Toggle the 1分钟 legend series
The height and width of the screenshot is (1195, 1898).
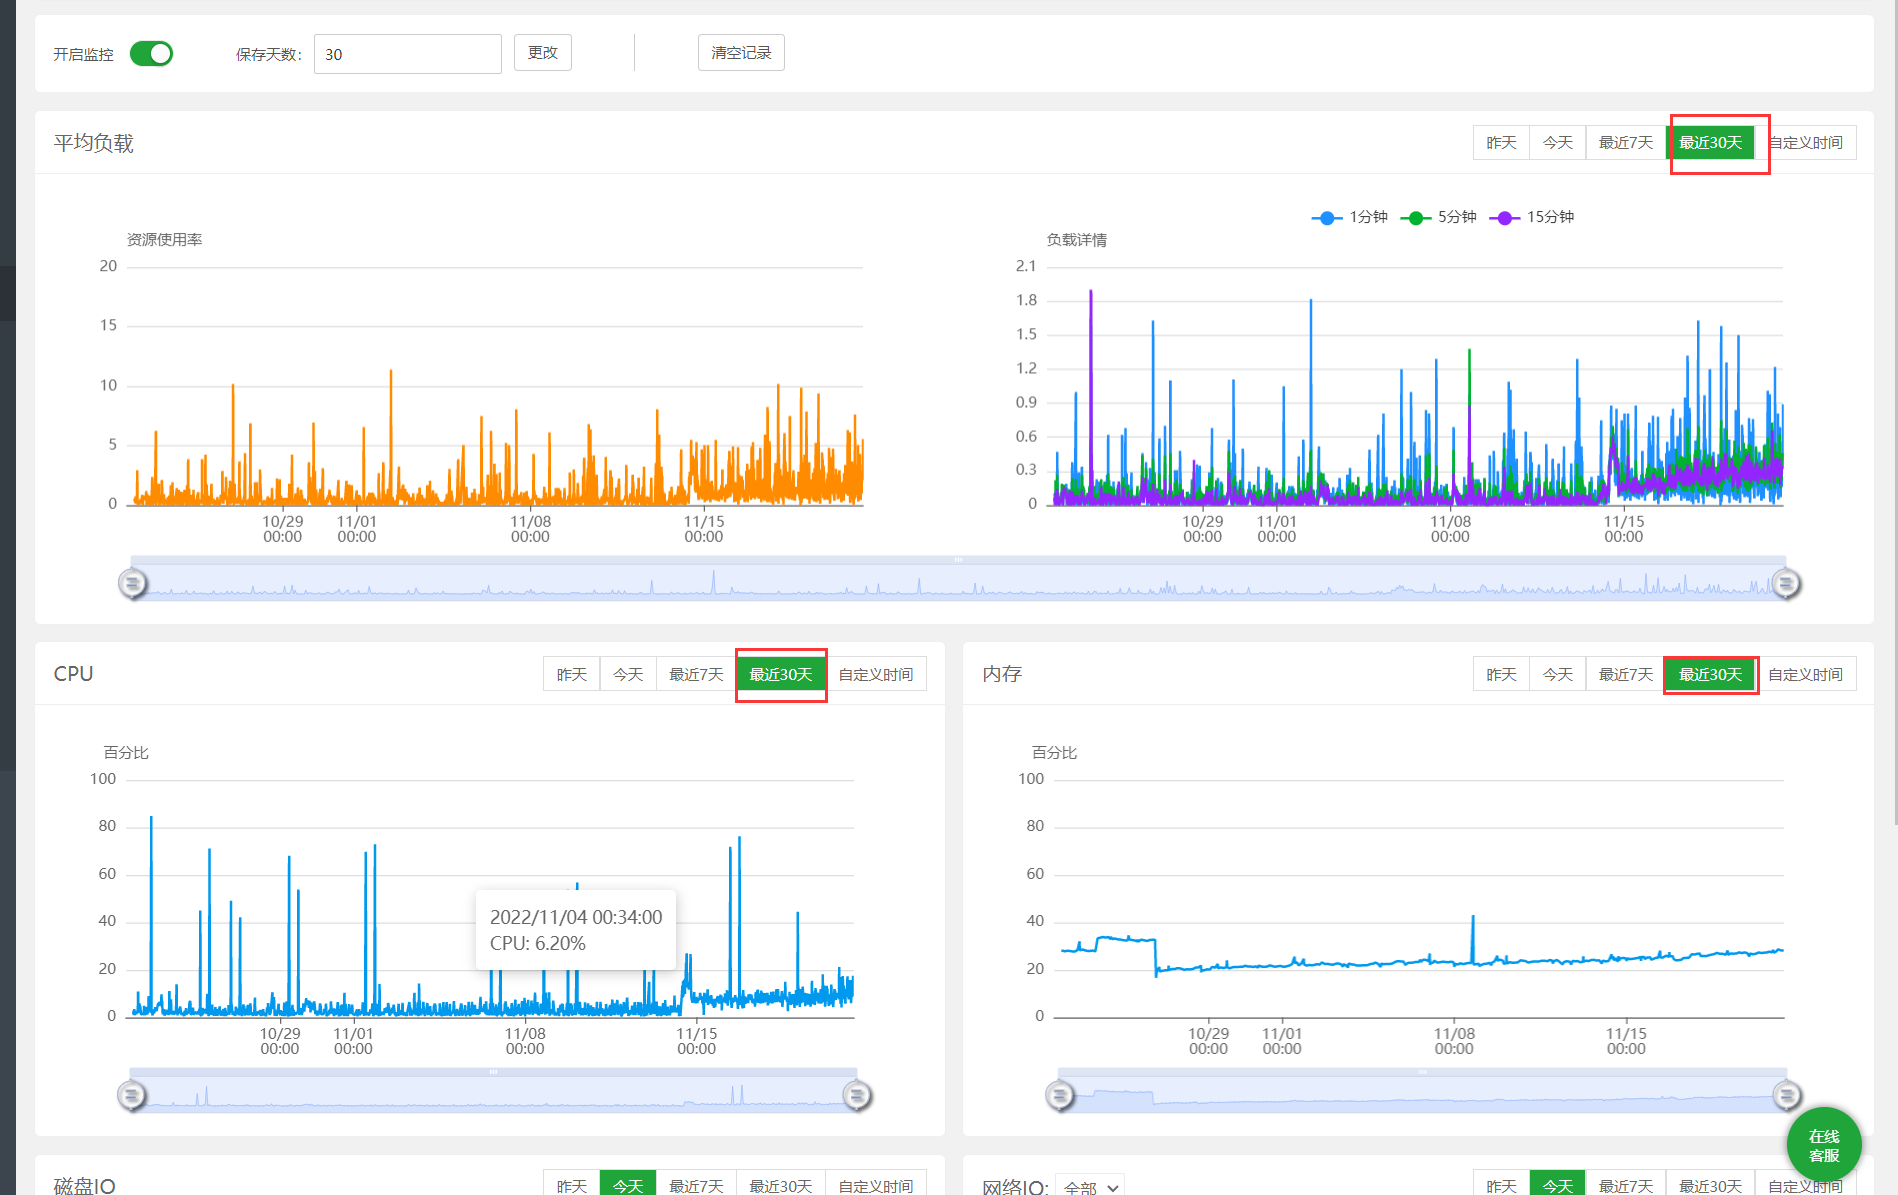point(1350,217)
